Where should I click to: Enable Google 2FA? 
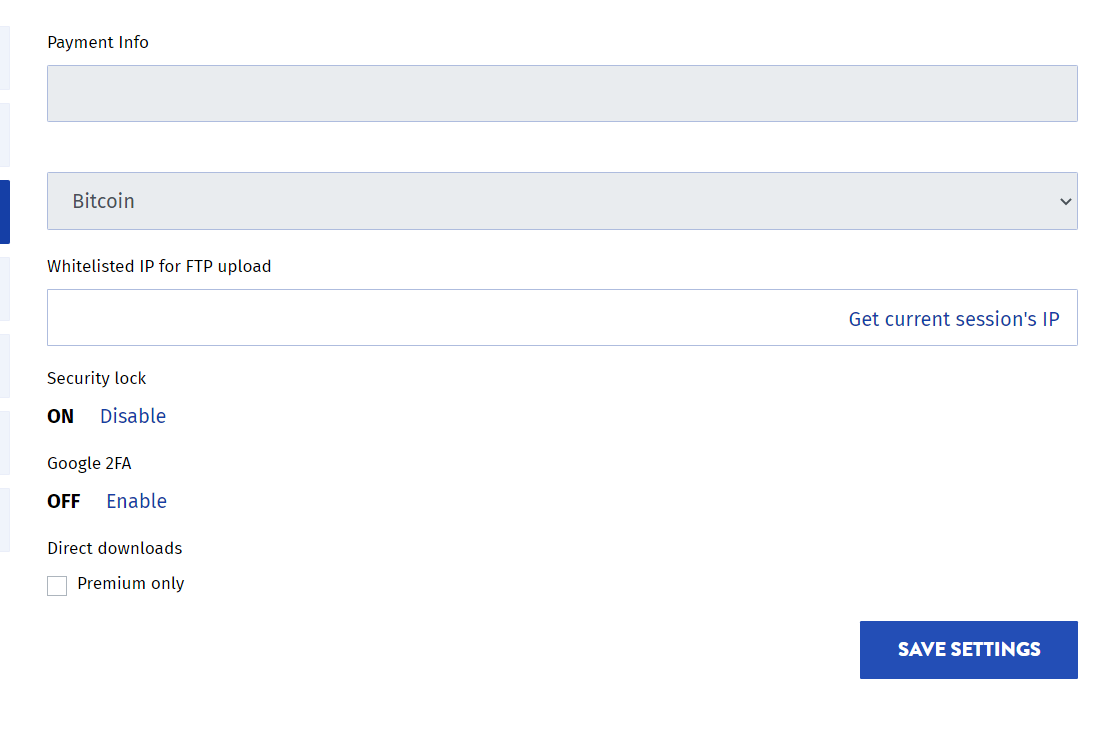[136, 501]
